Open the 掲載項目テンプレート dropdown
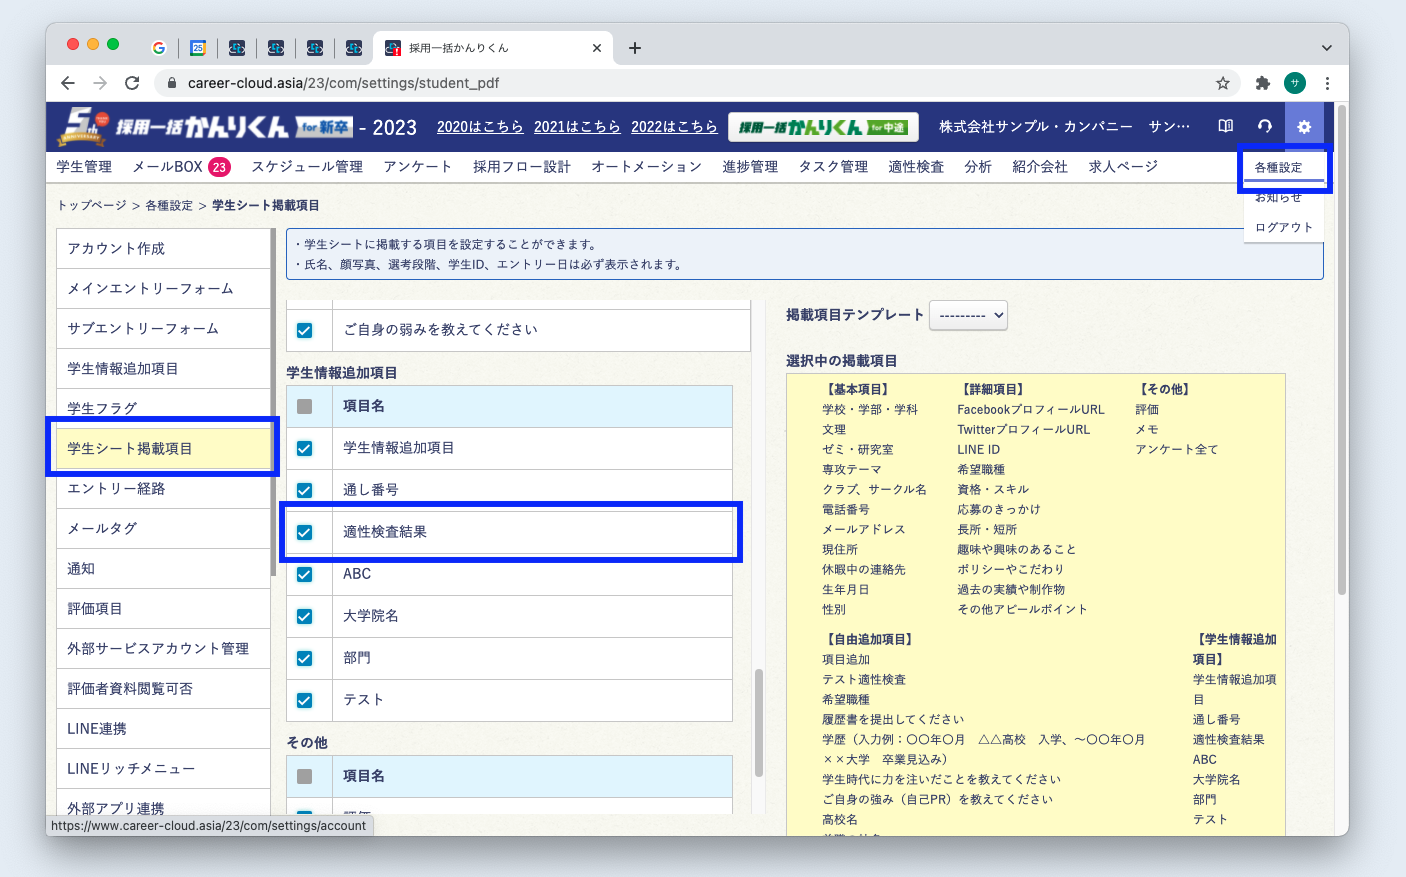The height and width of the screenshot is (877, 1406). (x=968, y=315)
